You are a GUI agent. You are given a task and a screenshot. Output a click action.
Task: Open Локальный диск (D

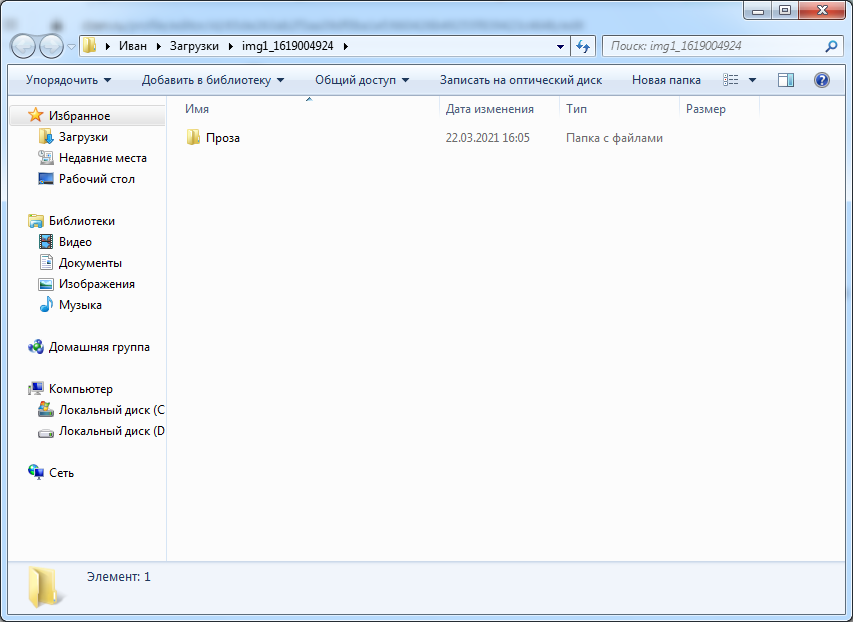pos(112,431)
